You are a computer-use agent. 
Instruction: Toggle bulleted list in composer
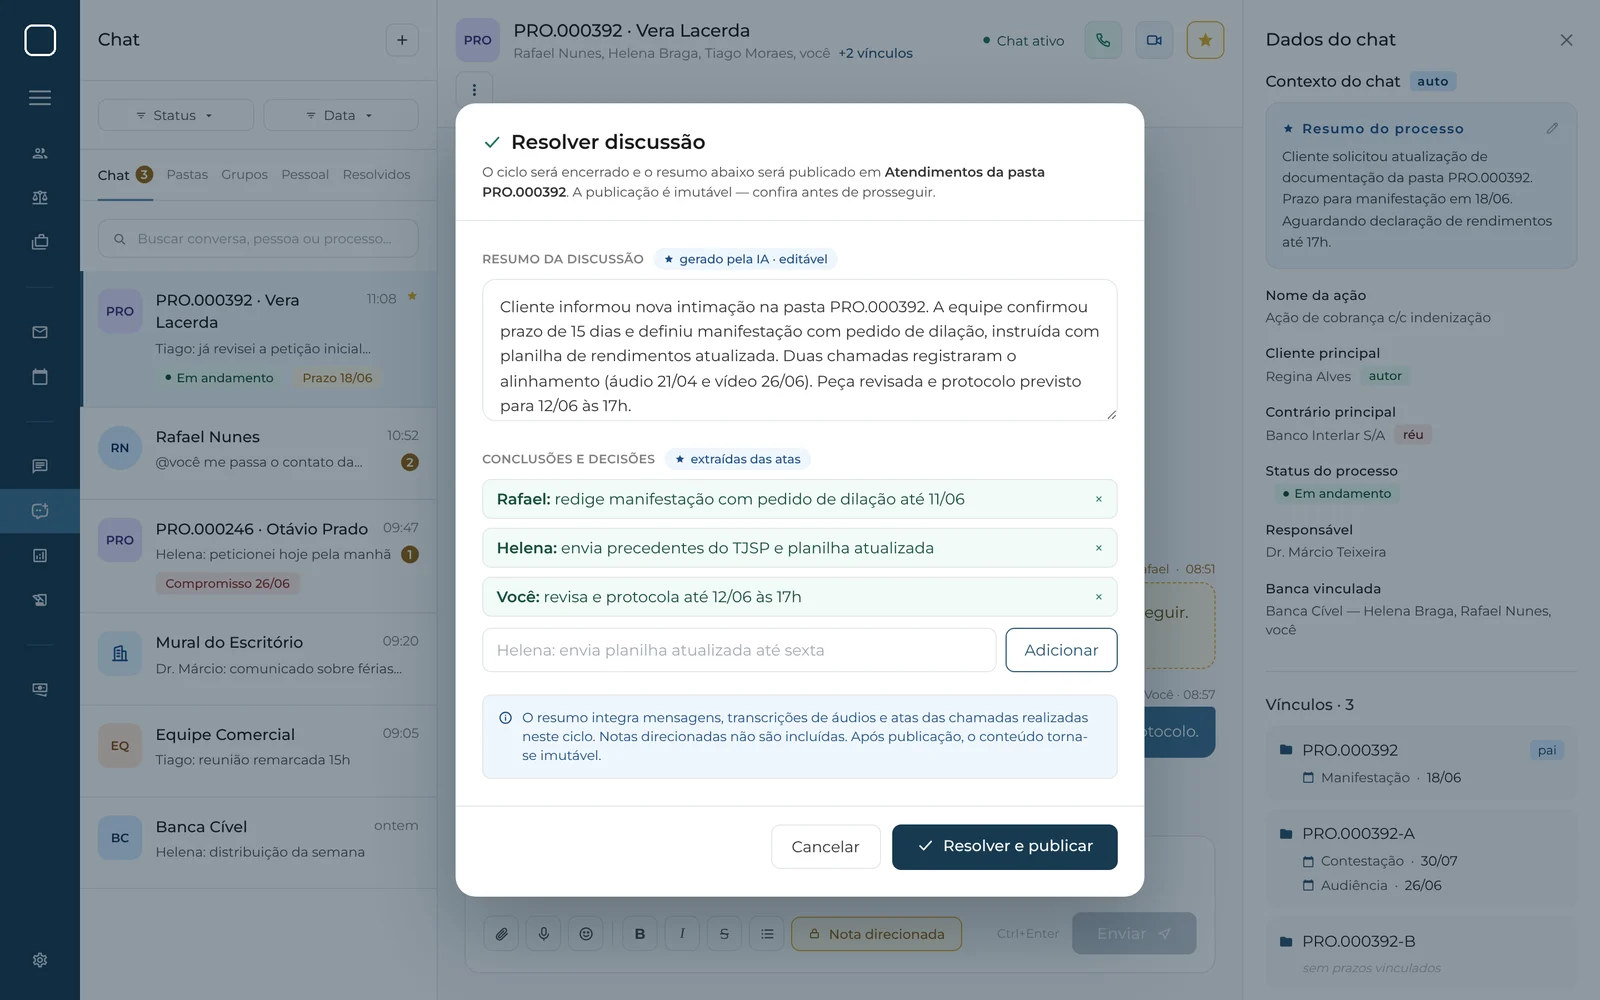[767, 934]
